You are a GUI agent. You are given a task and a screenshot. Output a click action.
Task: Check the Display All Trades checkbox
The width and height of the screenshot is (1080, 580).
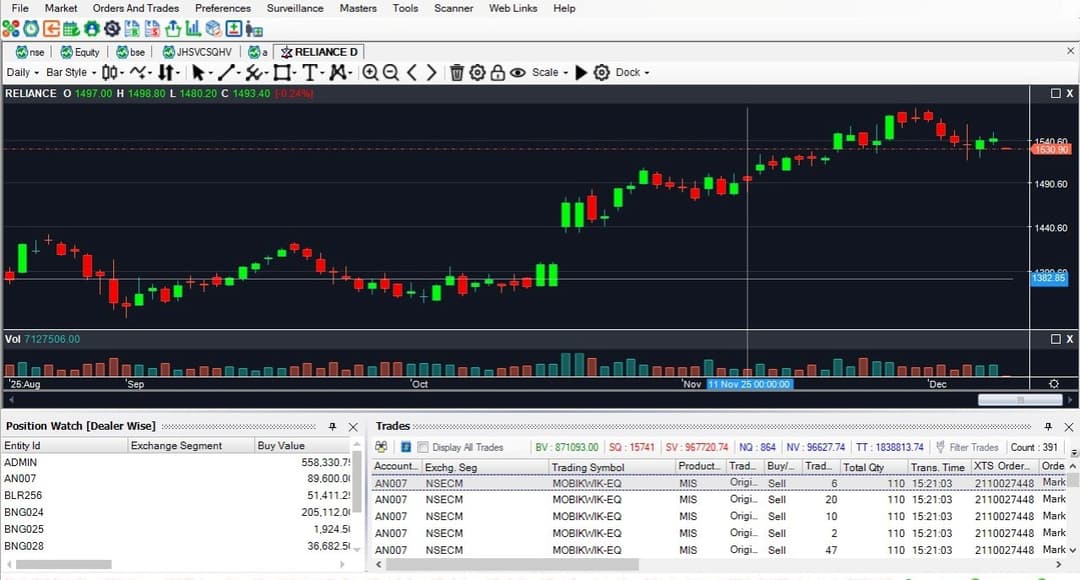coord(423,447)
